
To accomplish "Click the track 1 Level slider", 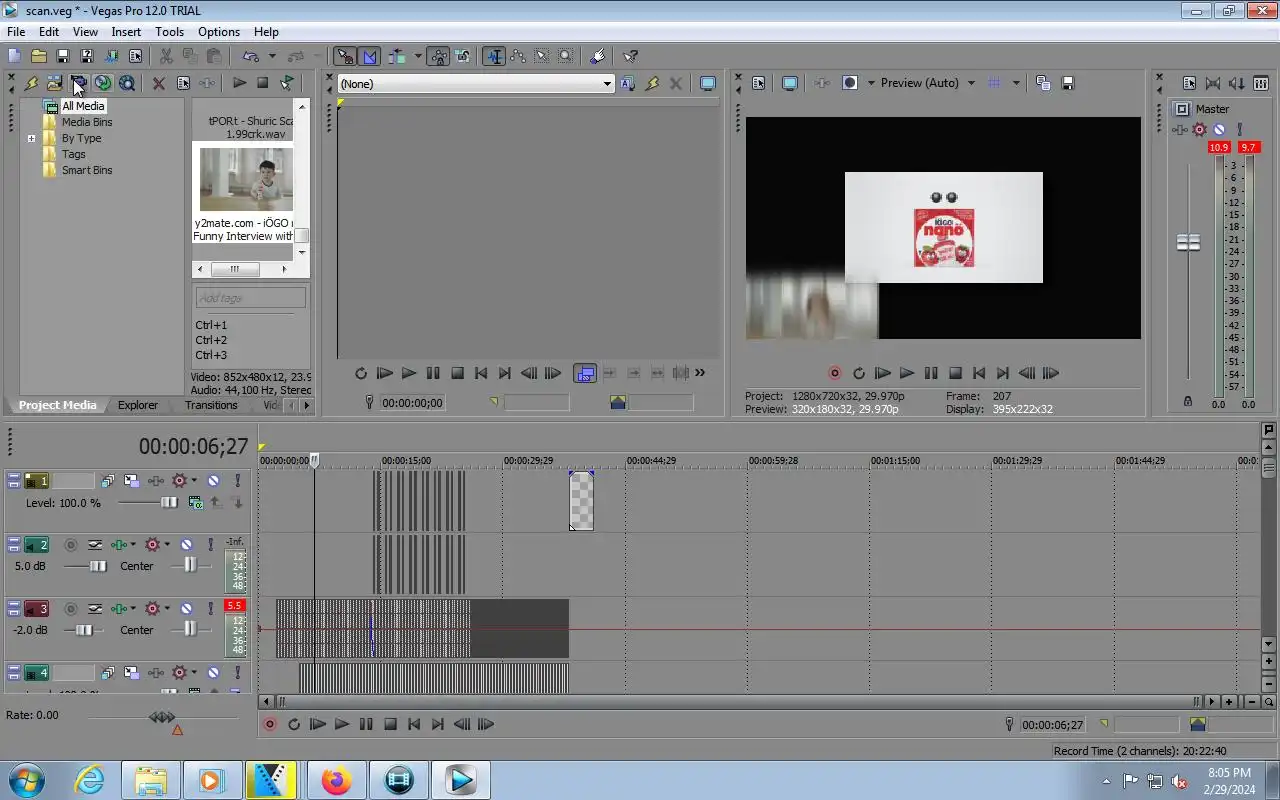I will 169,503.
